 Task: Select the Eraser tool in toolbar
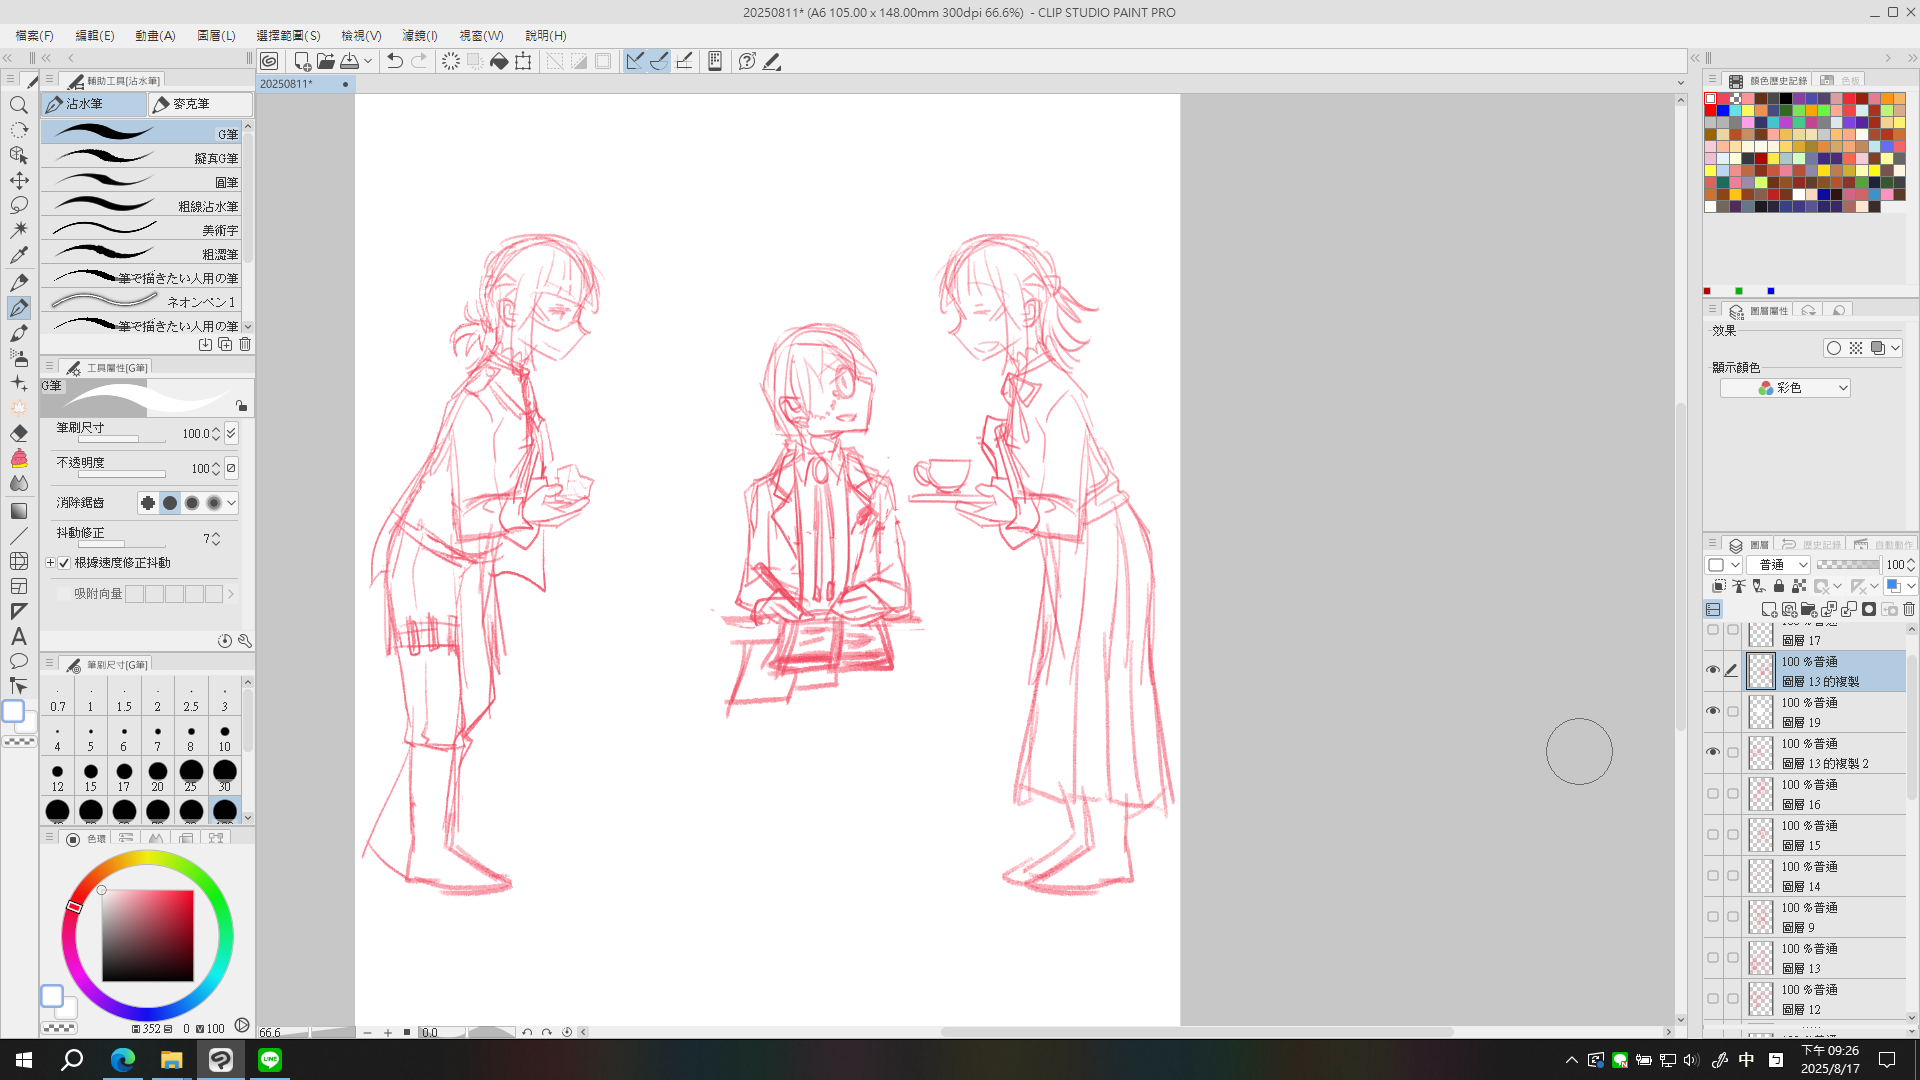(x=19, y=433)
